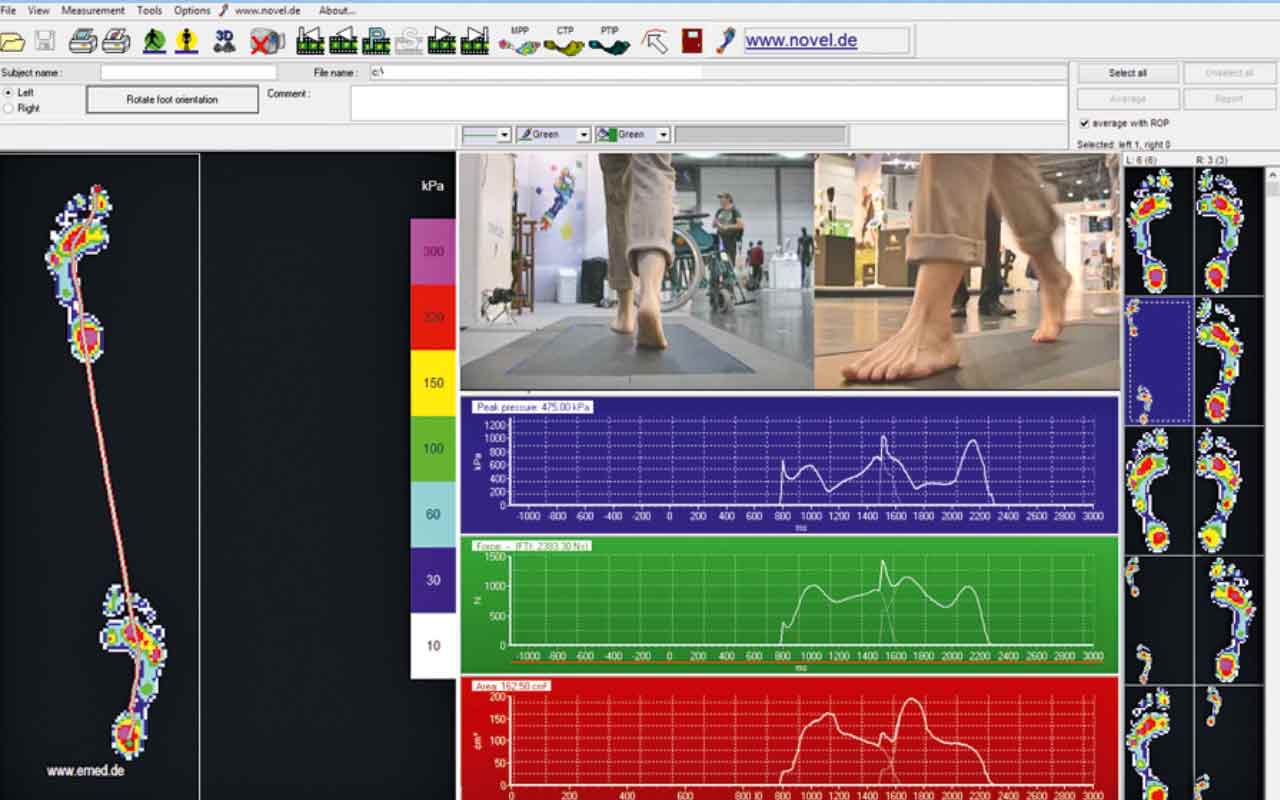The height and width of the screenshot is (800, 1280).
Task: Show the MPP foot picture
Action: point(520,42)
